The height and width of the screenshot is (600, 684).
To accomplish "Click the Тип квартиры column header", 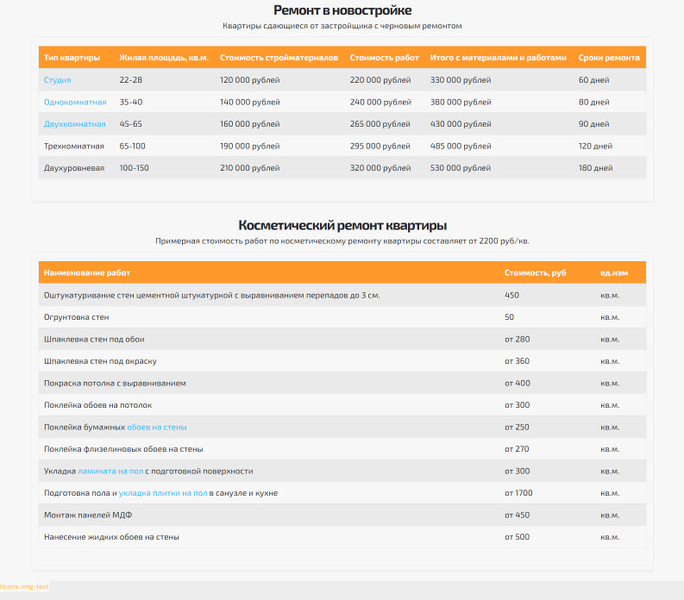I will coord(72,58).
